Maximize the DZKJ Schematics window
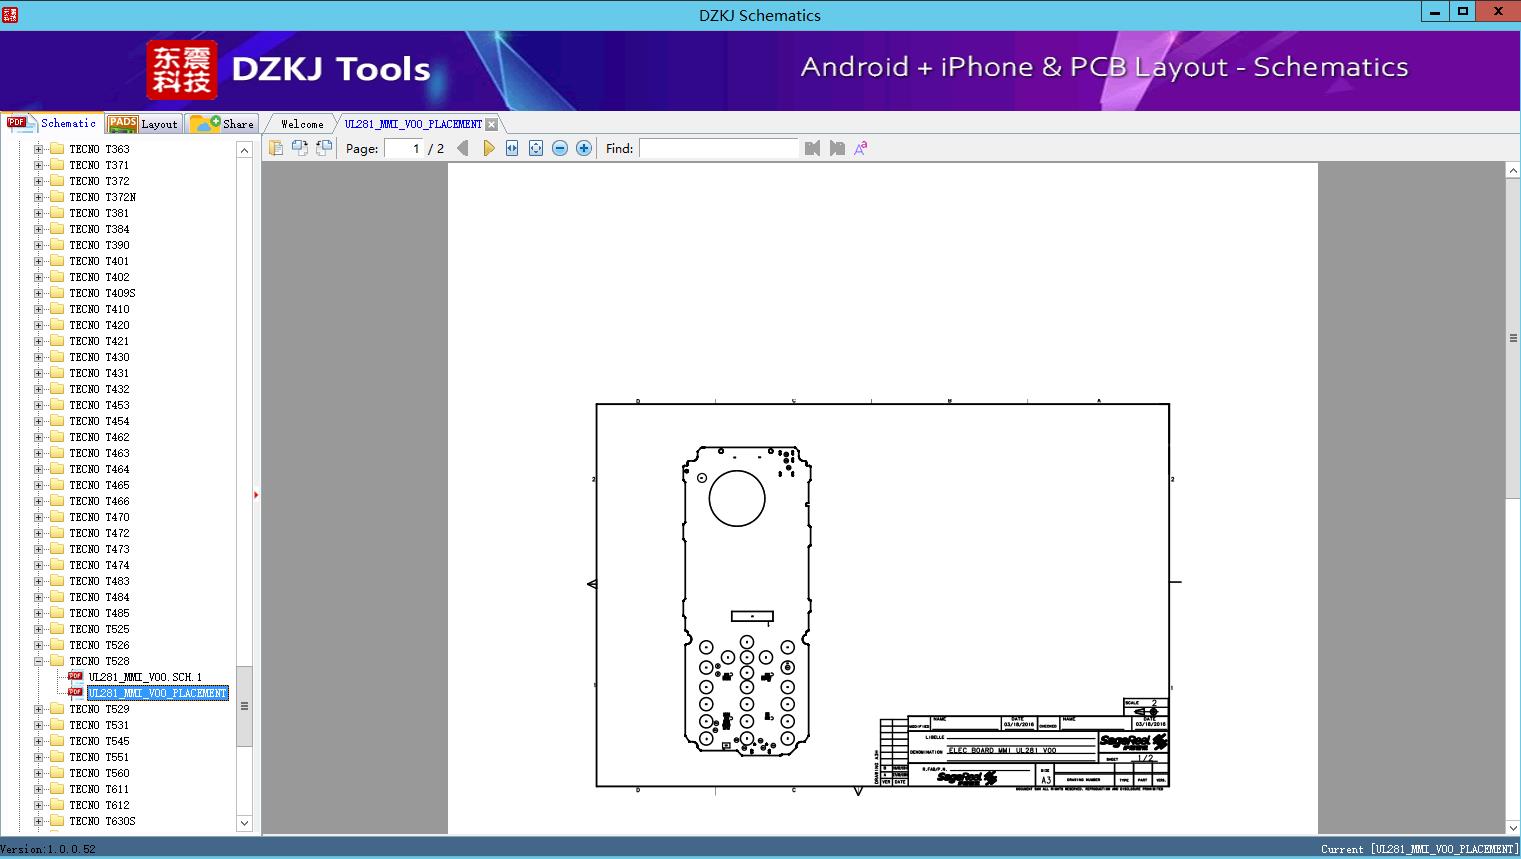 (1463, 11)
